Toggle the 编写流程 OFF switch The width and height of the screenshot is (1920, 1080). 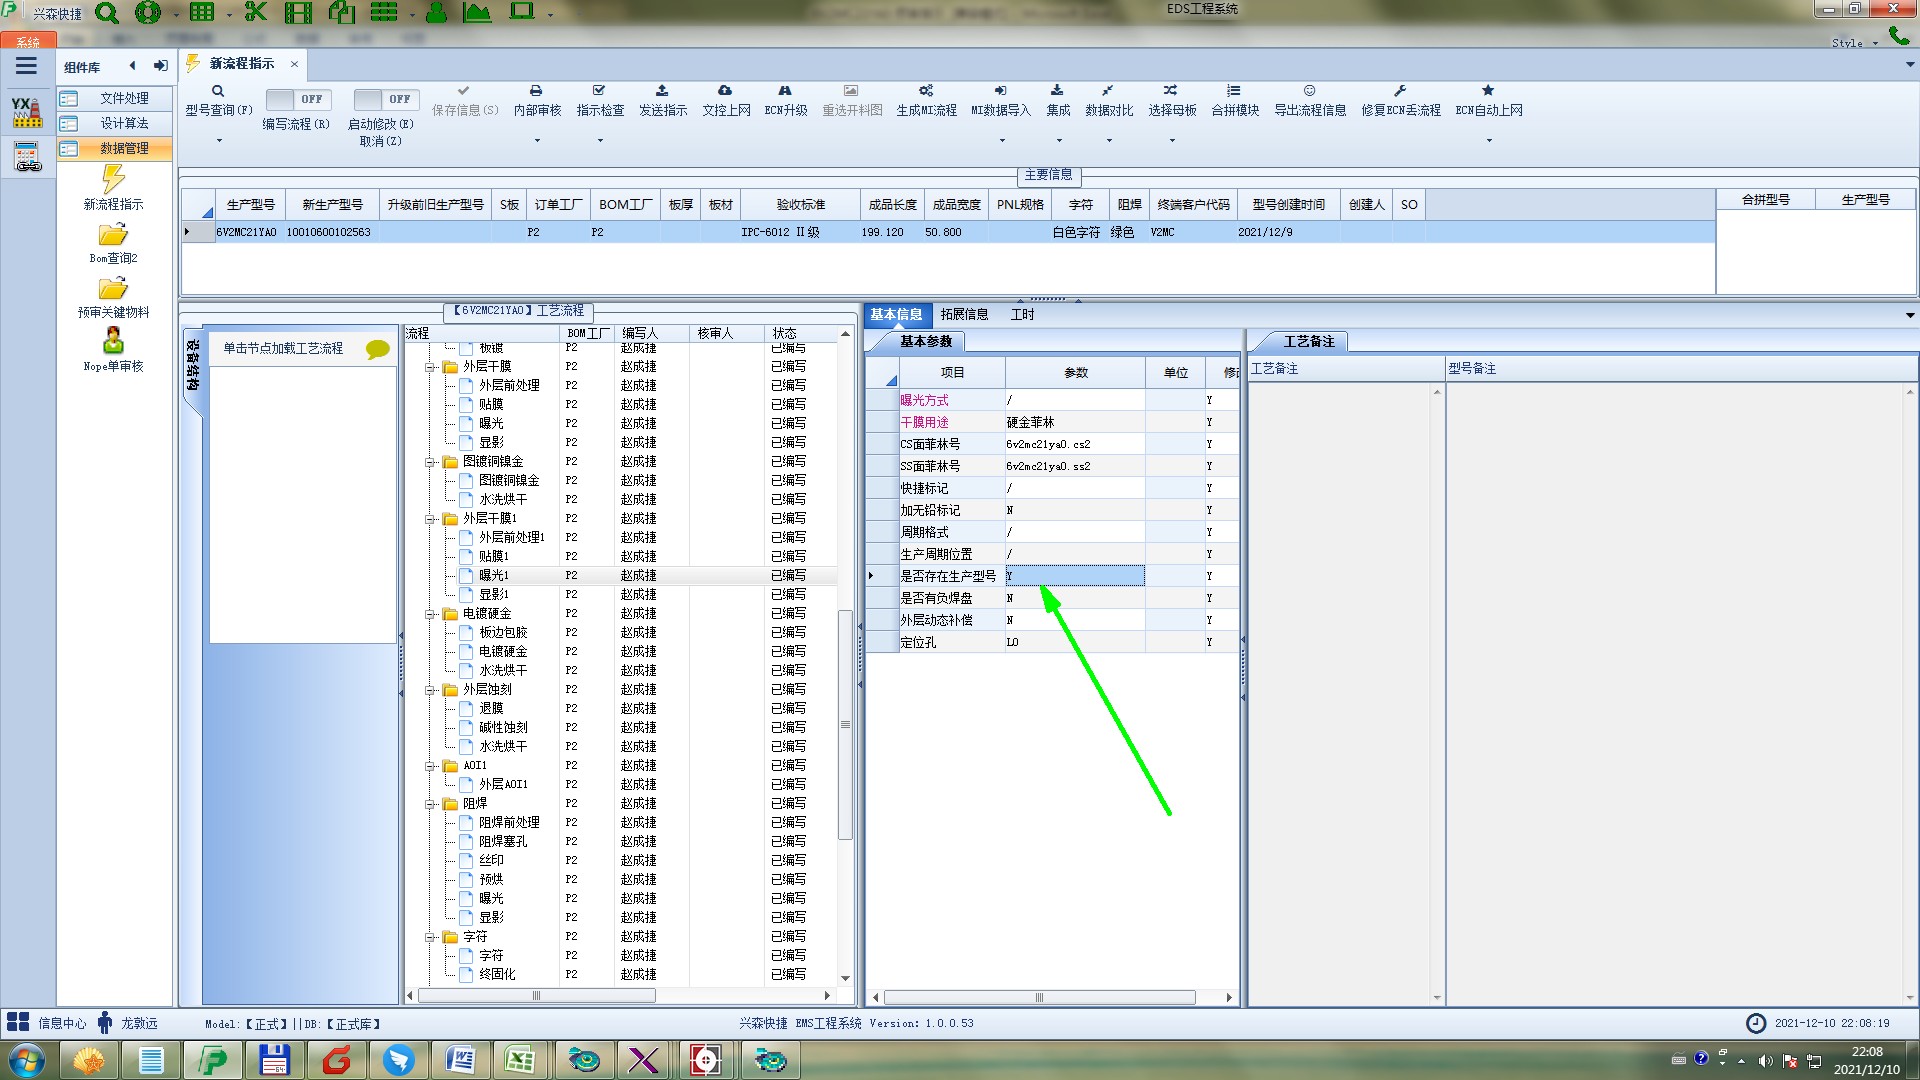298,99
